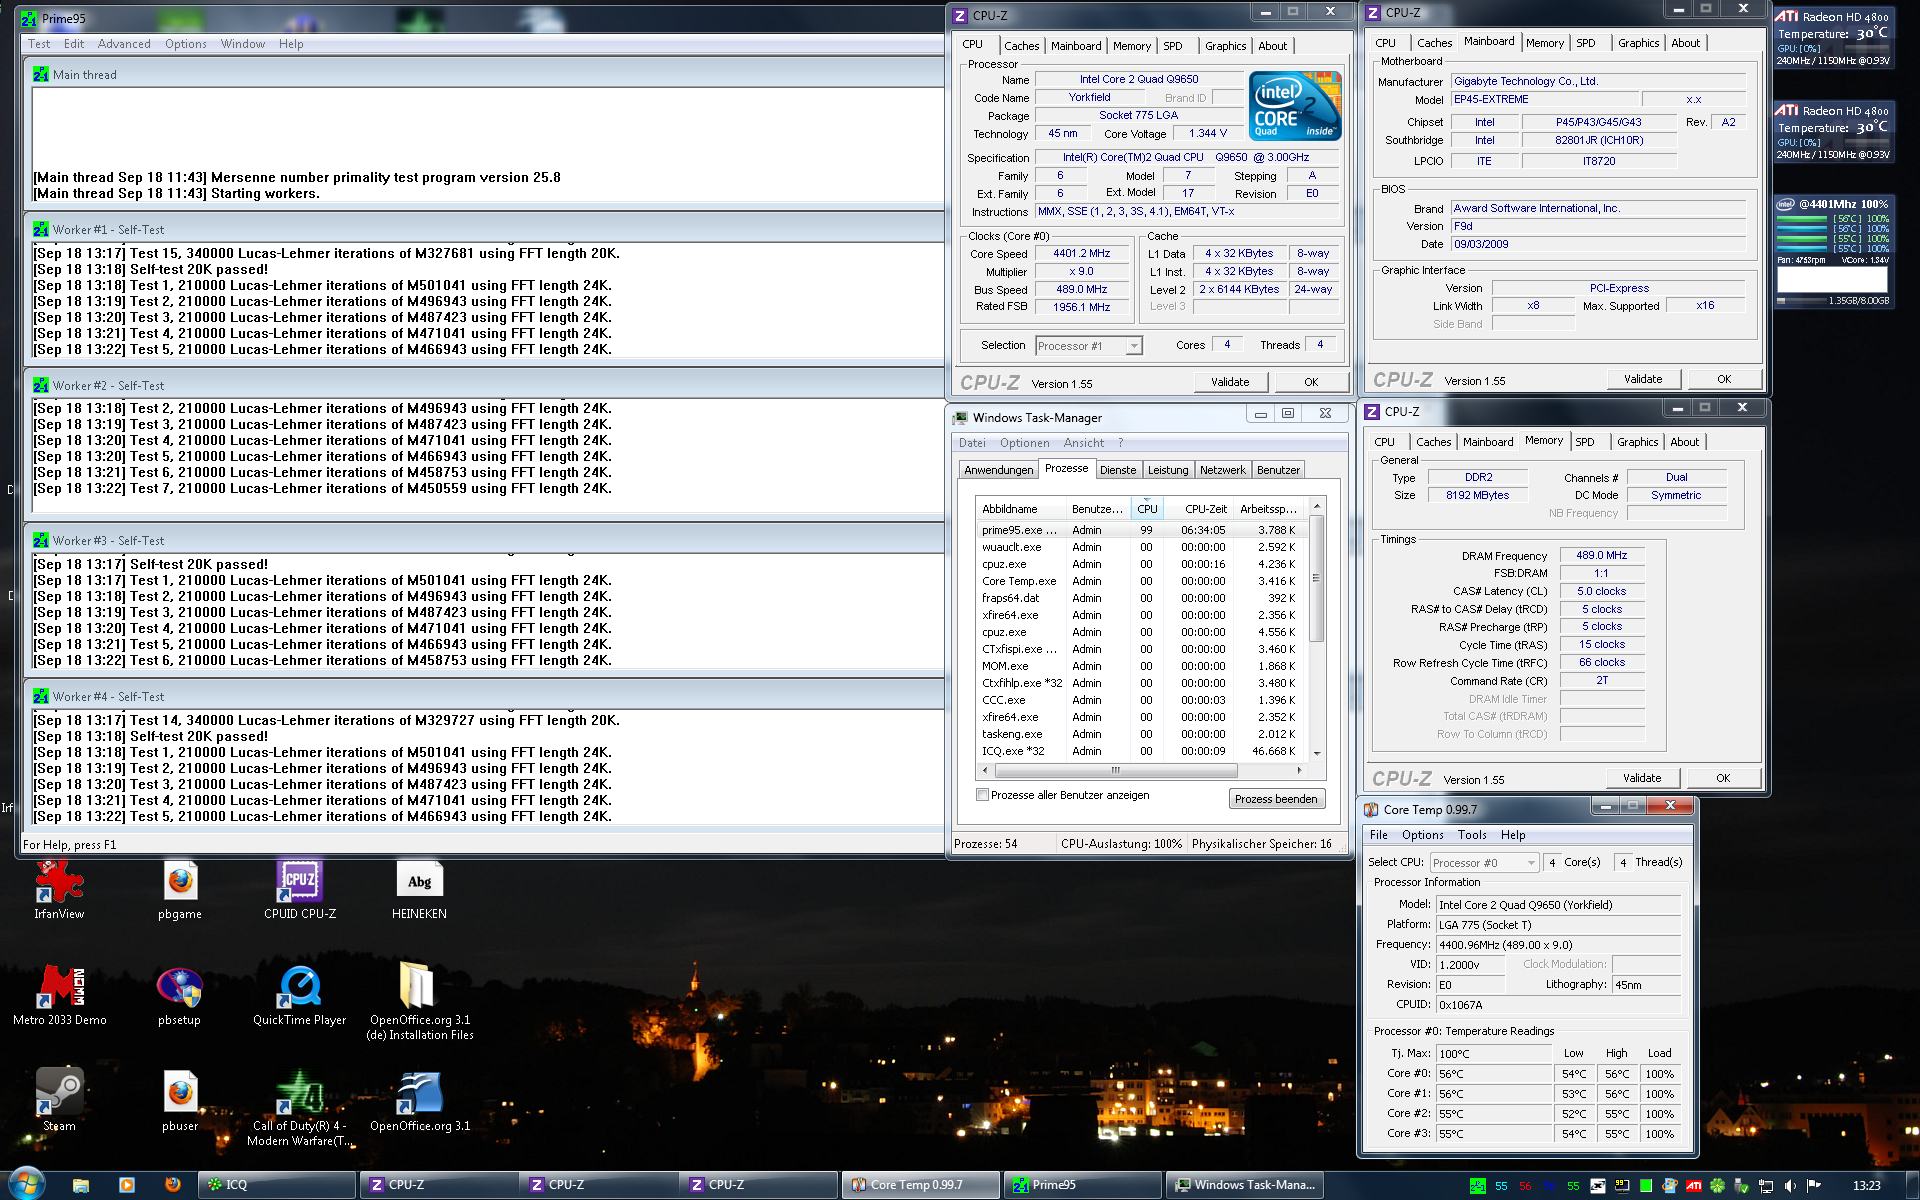Select Caches tab in CPU-Z CPU window

[1021, 46]
